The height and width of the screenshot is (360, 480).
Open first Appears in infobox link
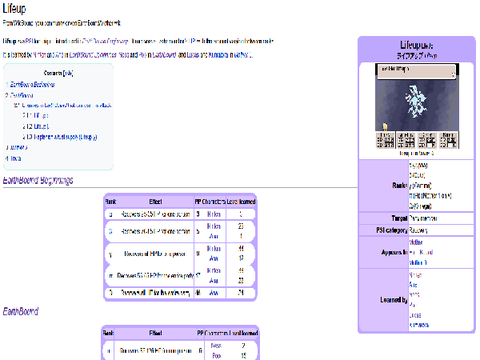tap(416, 242)
